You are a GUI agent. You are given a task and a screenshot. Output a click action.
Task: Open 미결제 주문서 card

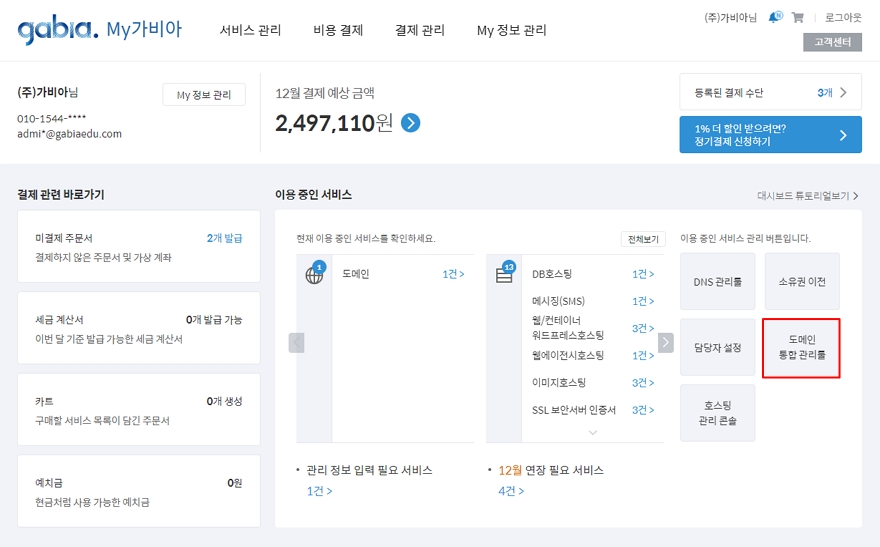click(x=139, y=247)
